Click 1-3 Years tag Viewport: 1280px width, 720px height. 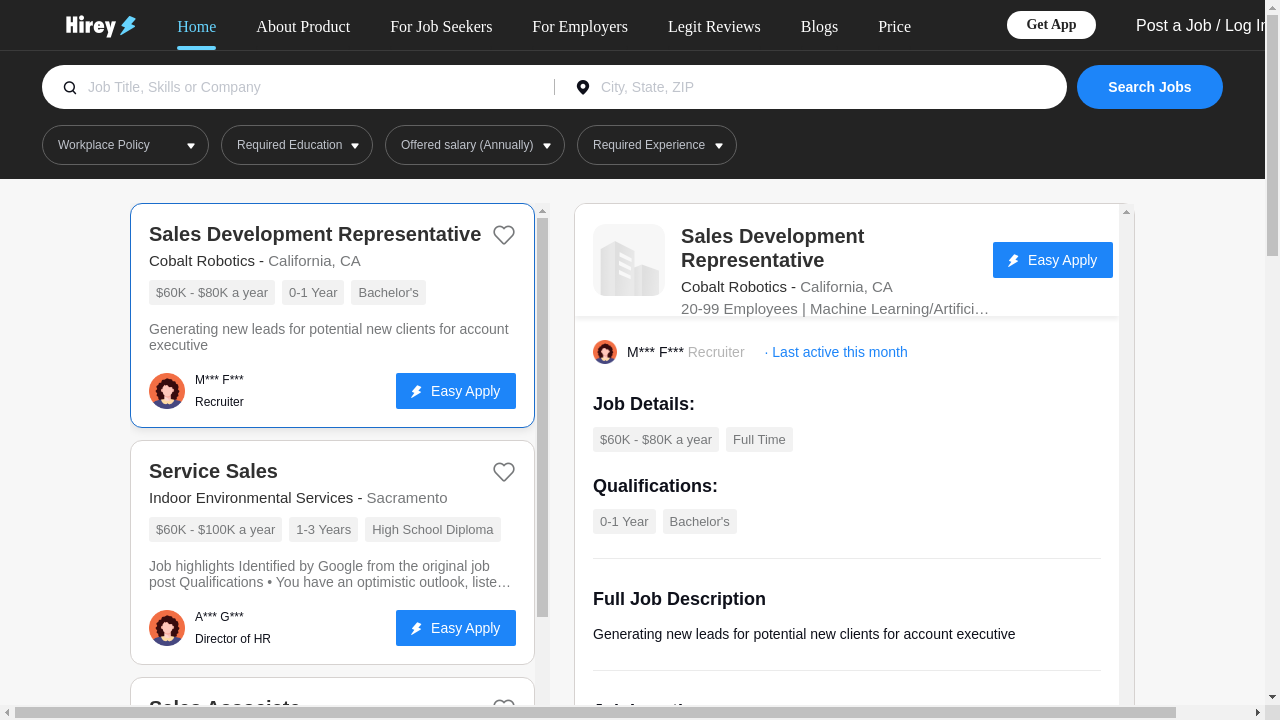coord(323,530)
